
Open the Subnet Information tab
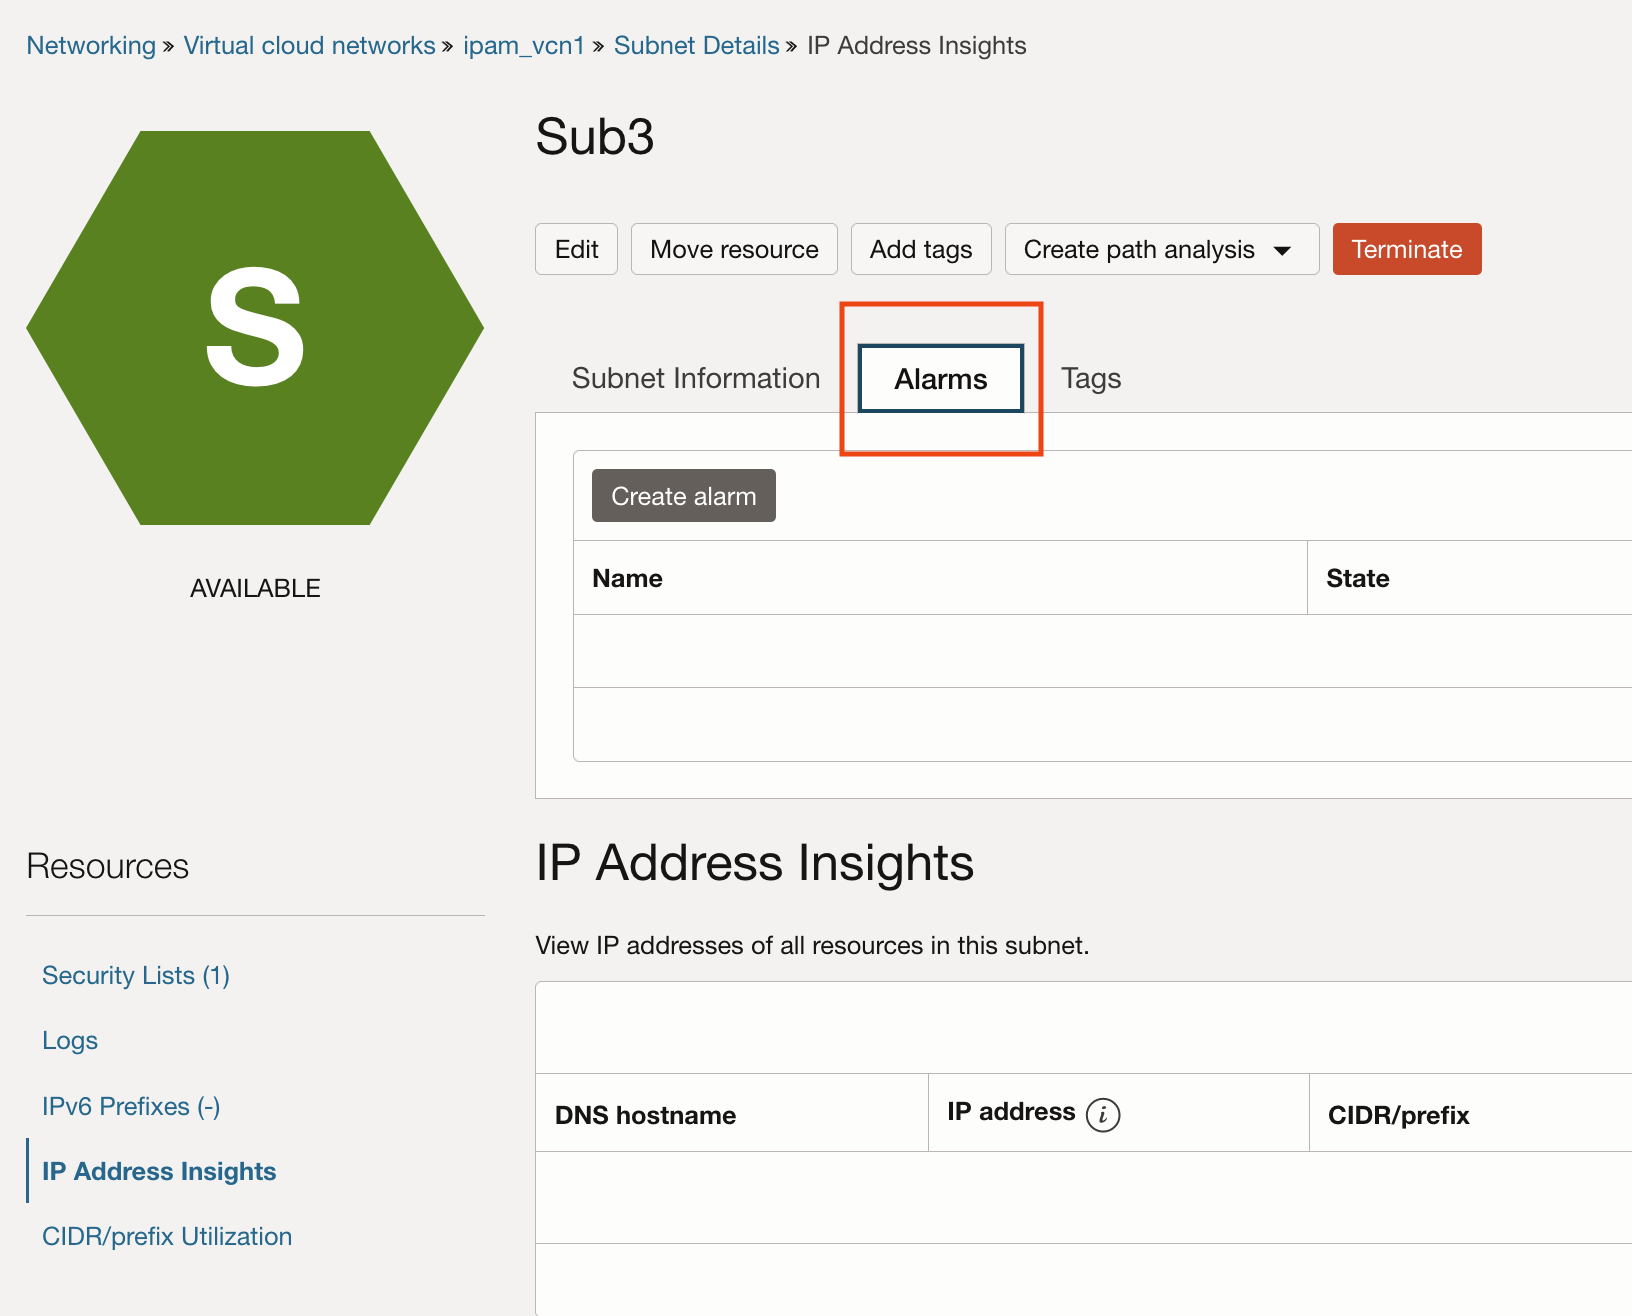point(696,379)
